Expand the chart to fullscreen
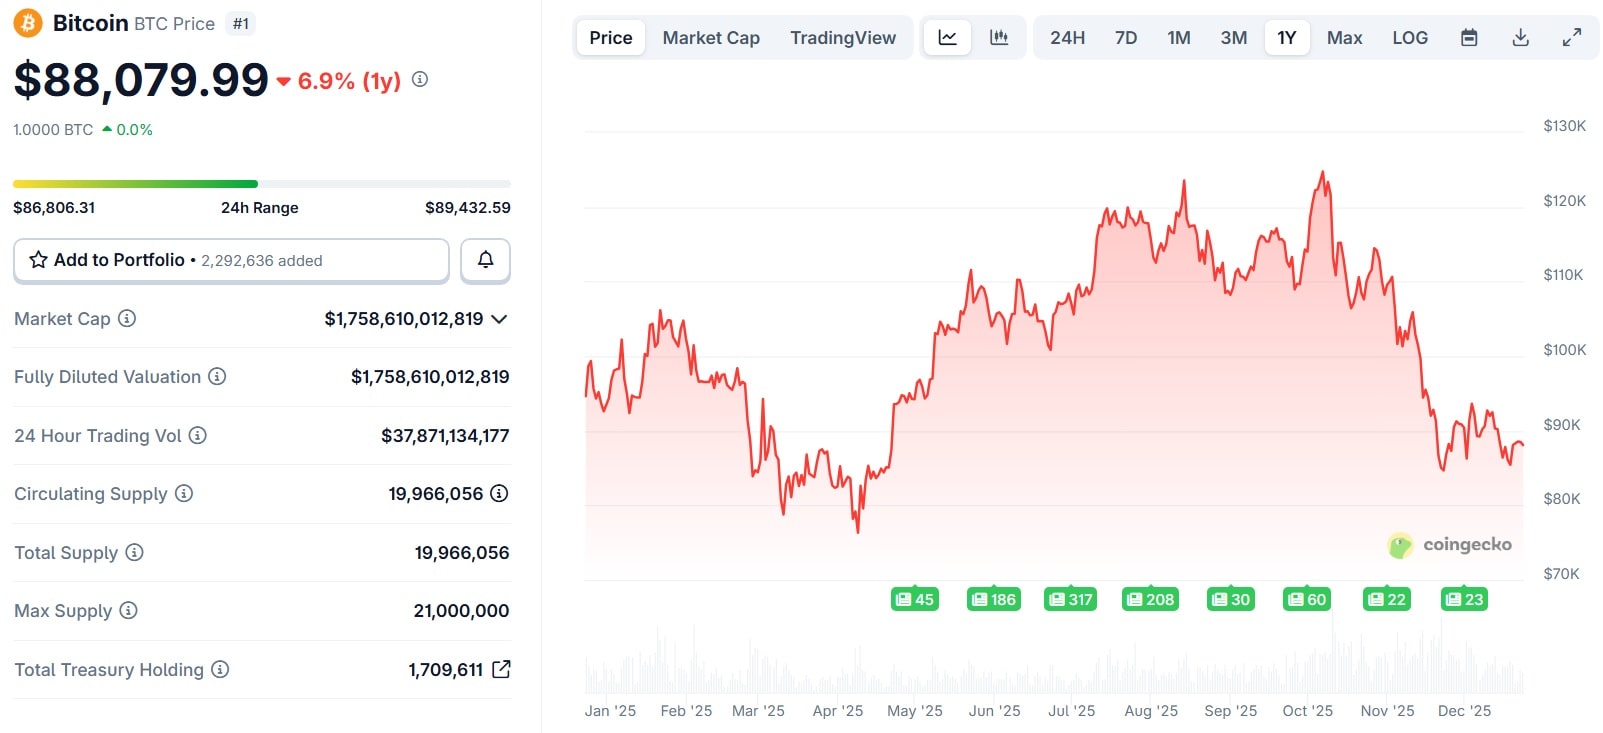Viewport: 1603px width, 733px height. click(1572, 38)
